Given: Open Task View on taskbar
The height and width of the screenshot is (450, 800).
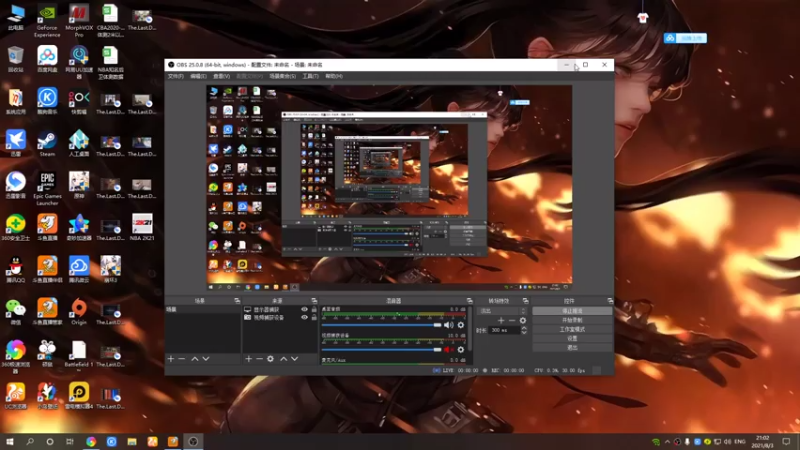Looking at the screenshot, I should coord(70,441).
